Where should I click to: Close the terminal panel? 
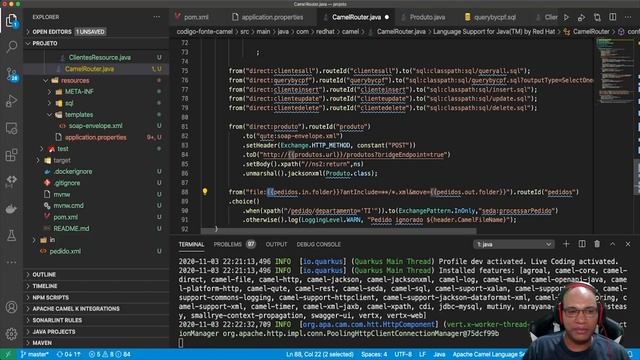[x=628, y=244]
